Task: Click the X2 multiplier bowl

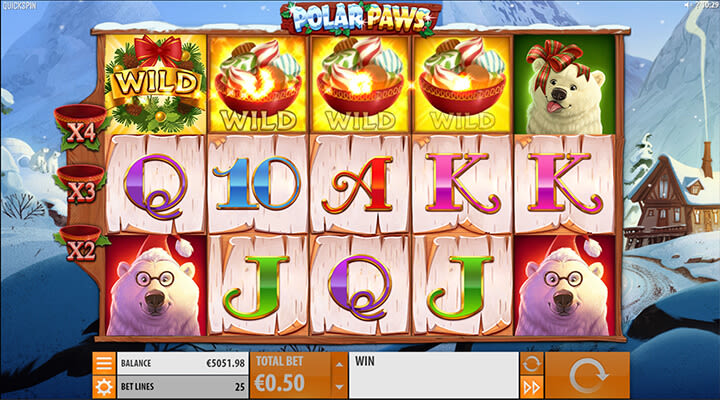Action: point(81,244)
